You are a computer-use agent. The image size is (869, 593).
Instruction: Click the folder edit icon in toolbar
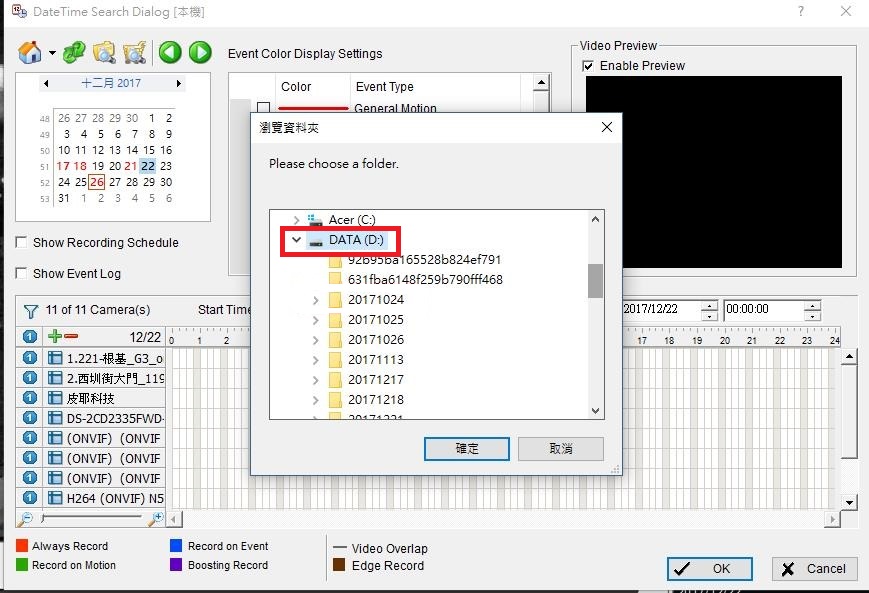click(x=132, y=52)
